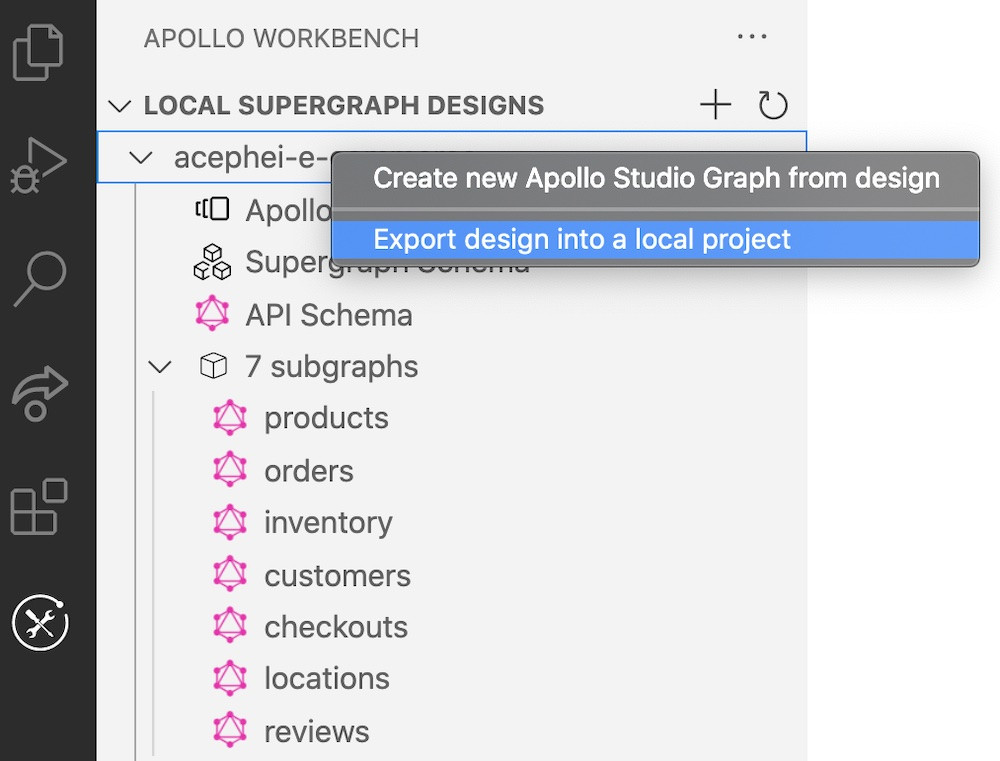1000x761 pixels.
Task: Click the inventory subgraph GraphQL icon
Action: (x=230, y=522)
